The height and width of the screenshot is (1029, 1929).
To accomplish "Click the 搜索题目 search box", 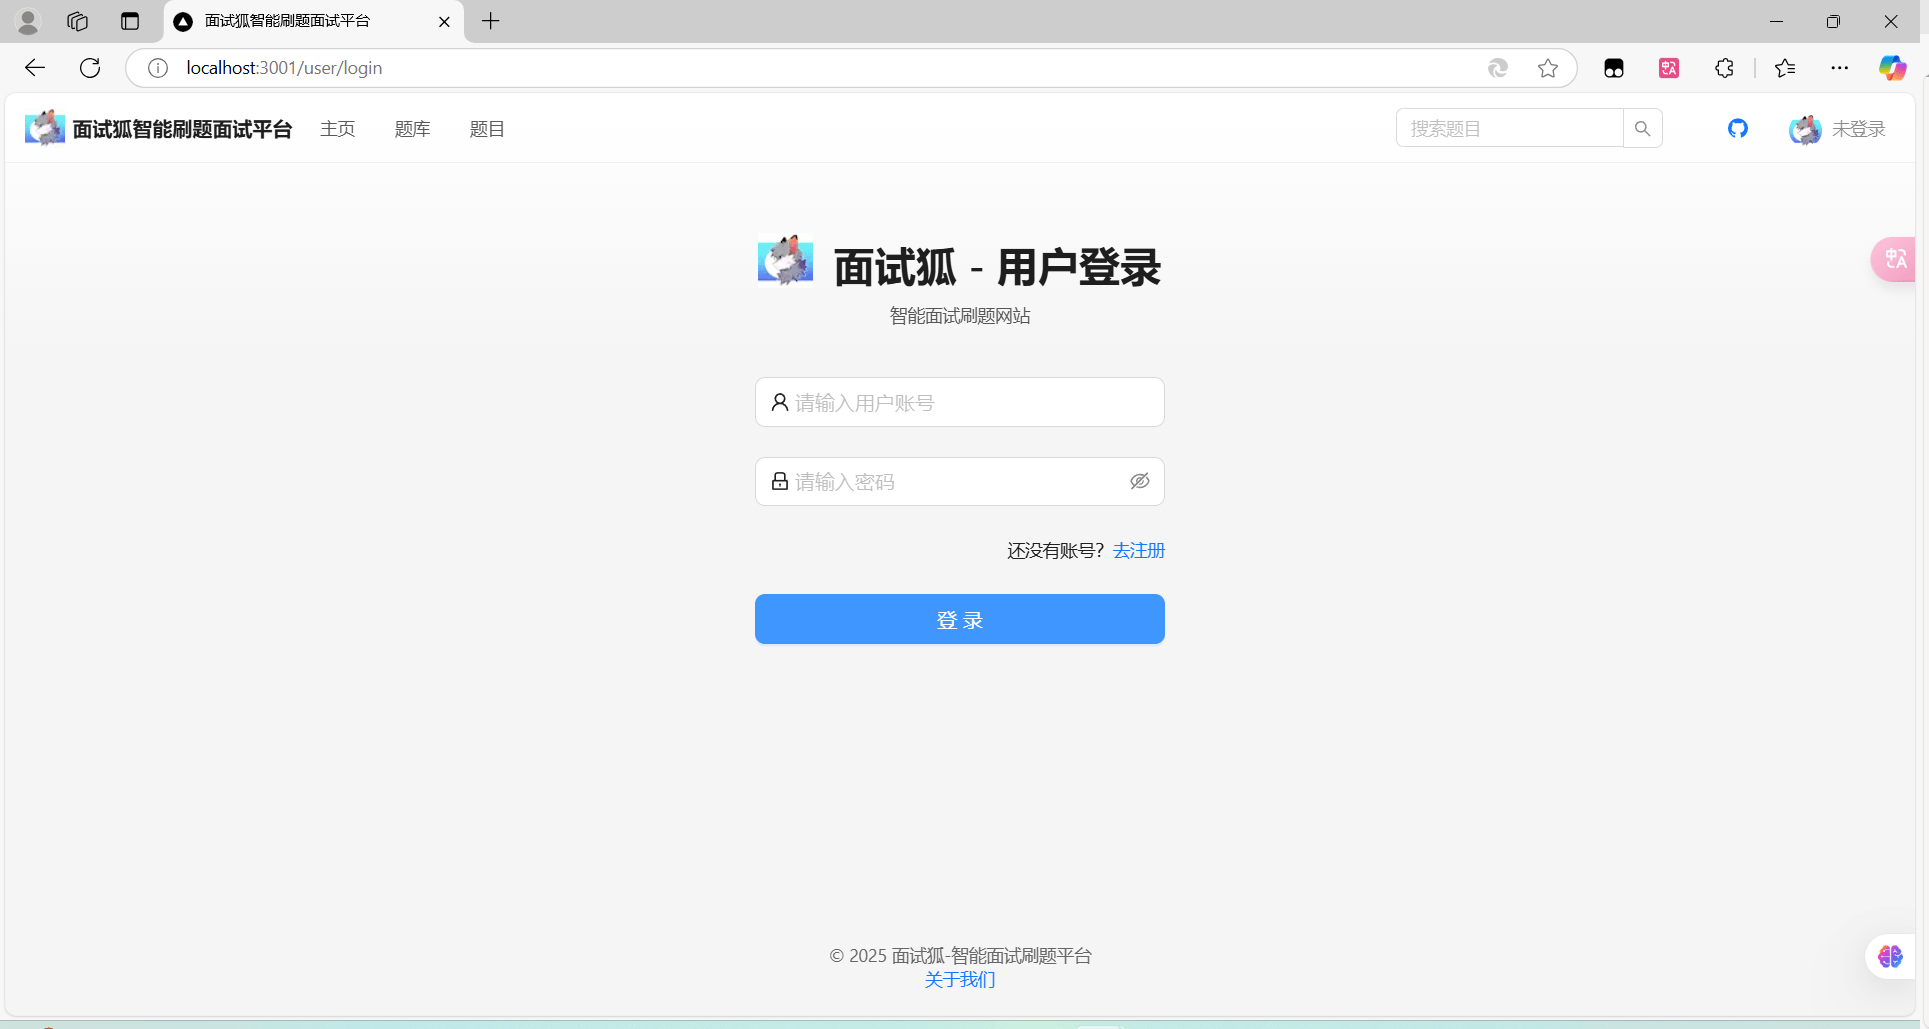I will point(1509,128).
